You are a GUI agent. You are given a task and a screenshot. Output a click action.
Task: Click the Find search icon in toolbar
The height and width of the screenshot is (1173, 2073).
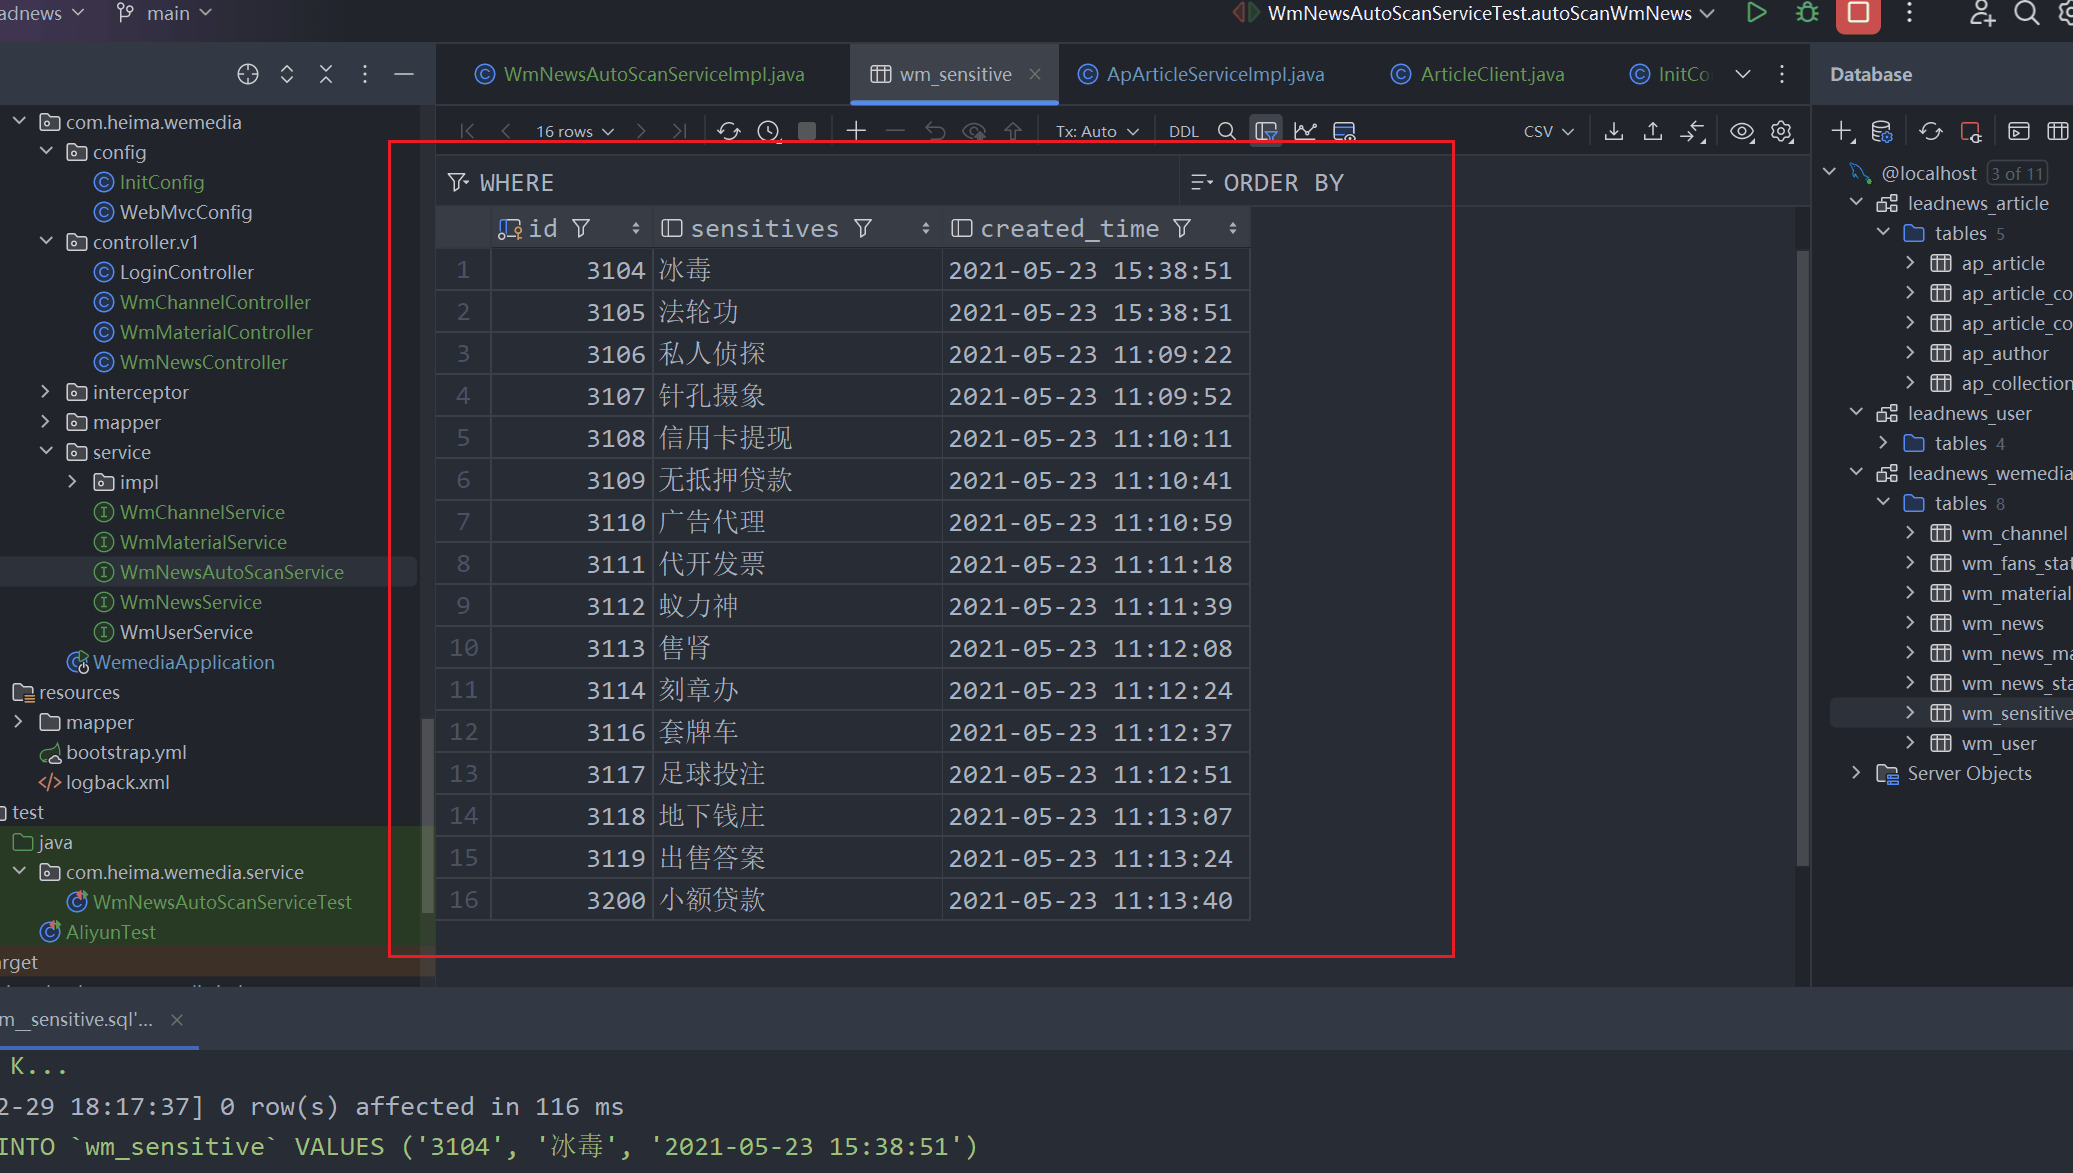(1226, 131)
